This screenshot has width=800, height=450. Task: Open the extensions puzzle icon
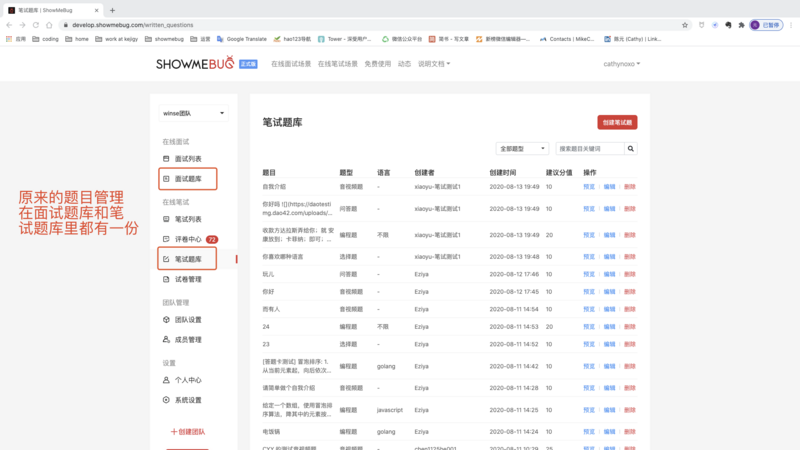tap(741, 25)
